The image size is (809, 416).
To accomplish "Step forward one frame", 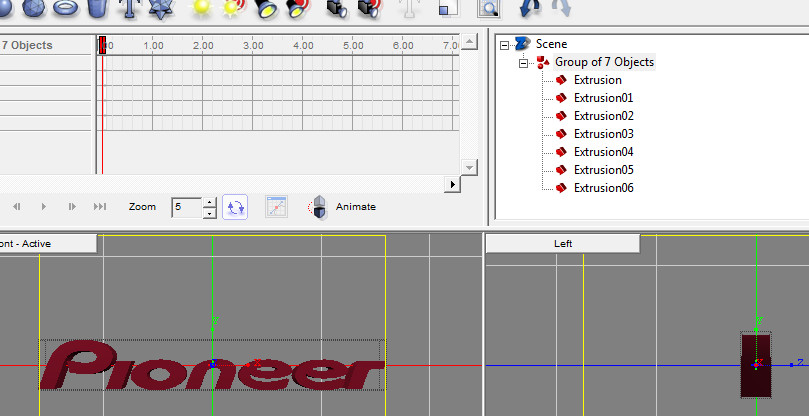I will pos(72,207).
